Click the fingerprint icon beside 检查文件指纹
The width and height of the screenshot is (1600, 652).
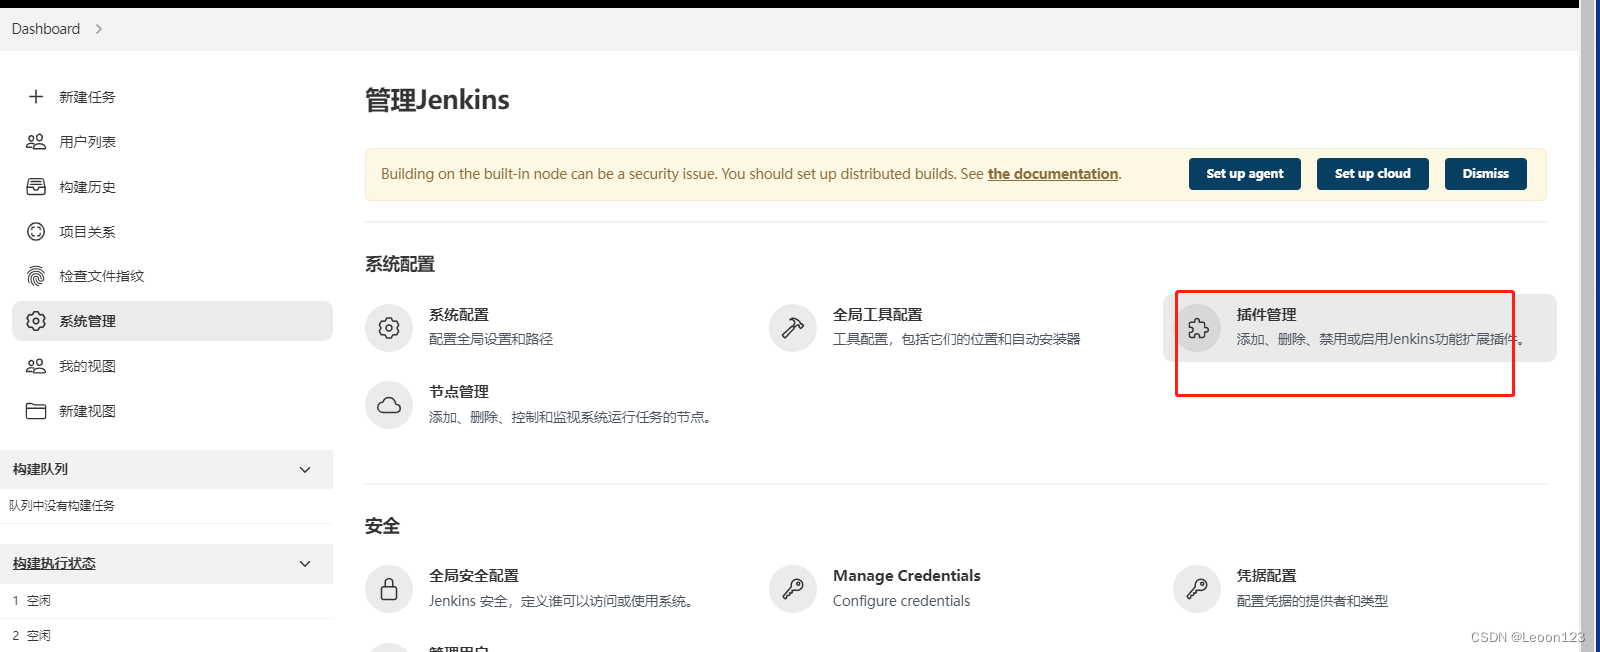(x=36, y=276)
